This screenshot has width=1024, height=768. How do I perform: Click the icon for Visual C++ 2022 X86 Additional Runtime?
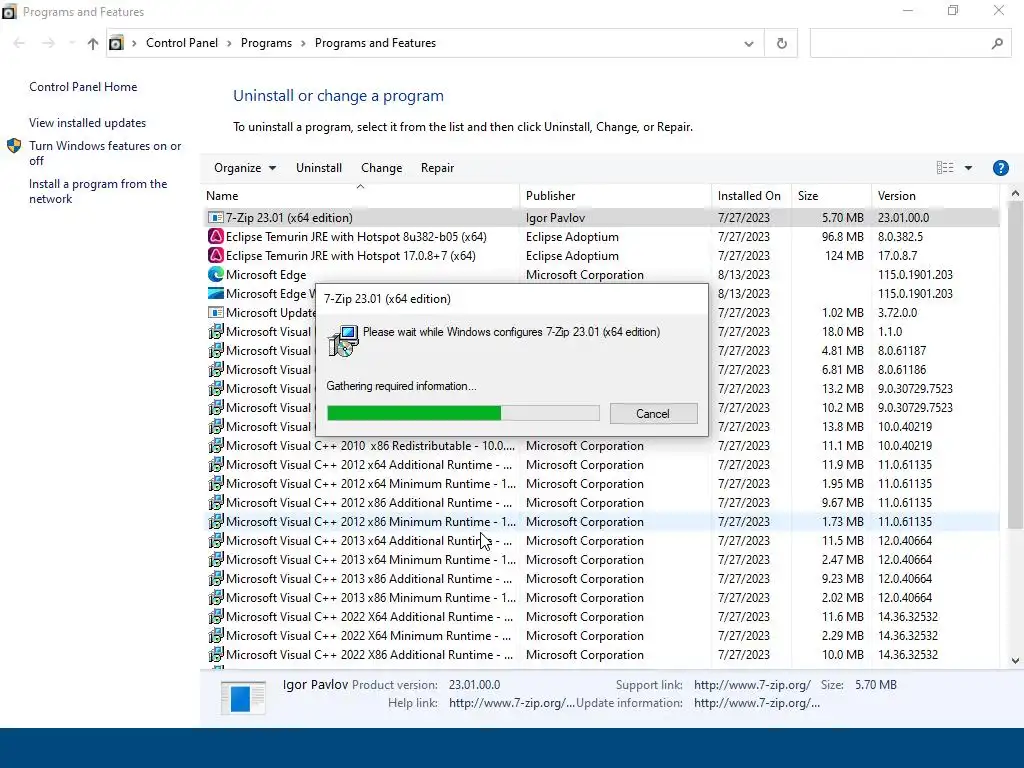point(216,654)
